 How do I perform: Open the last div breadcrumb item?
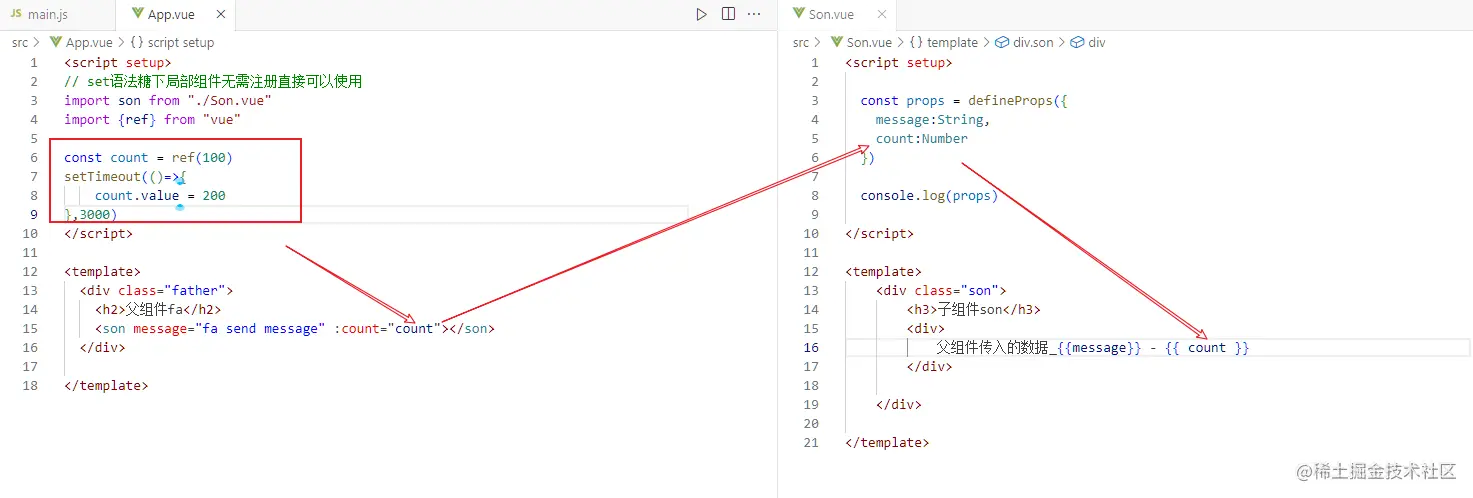tap(1088, 42)
